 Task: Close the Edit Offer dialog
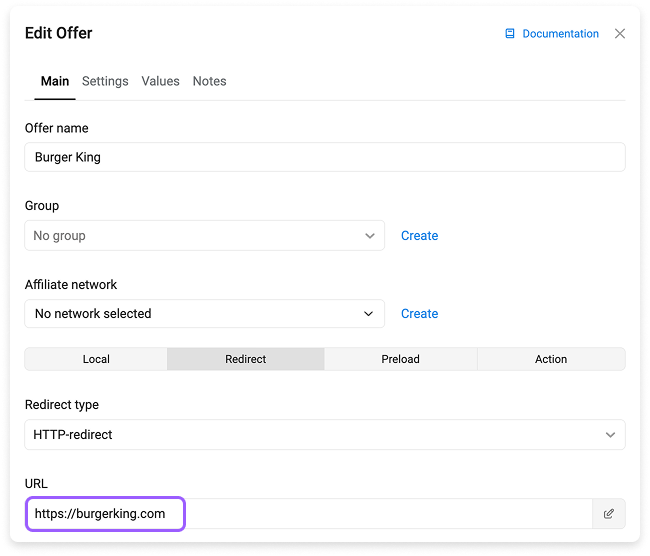(x=619, y=34)
